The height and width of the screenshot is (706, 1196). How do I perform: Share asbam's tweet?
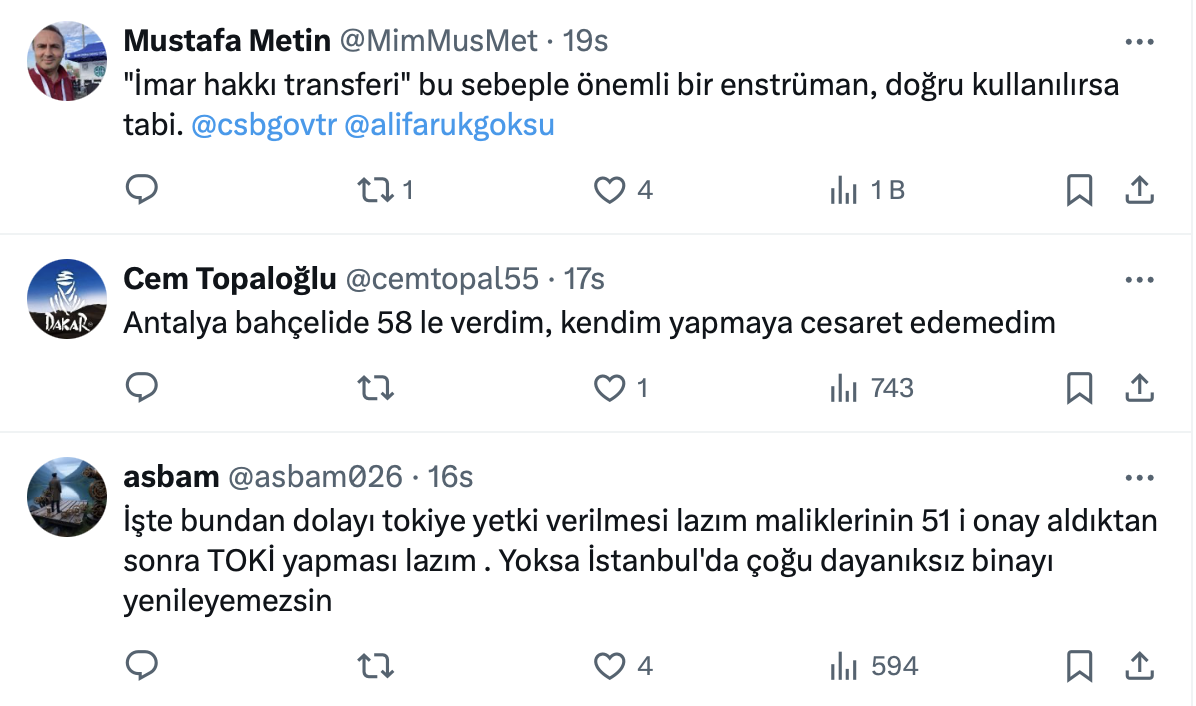1140,665
